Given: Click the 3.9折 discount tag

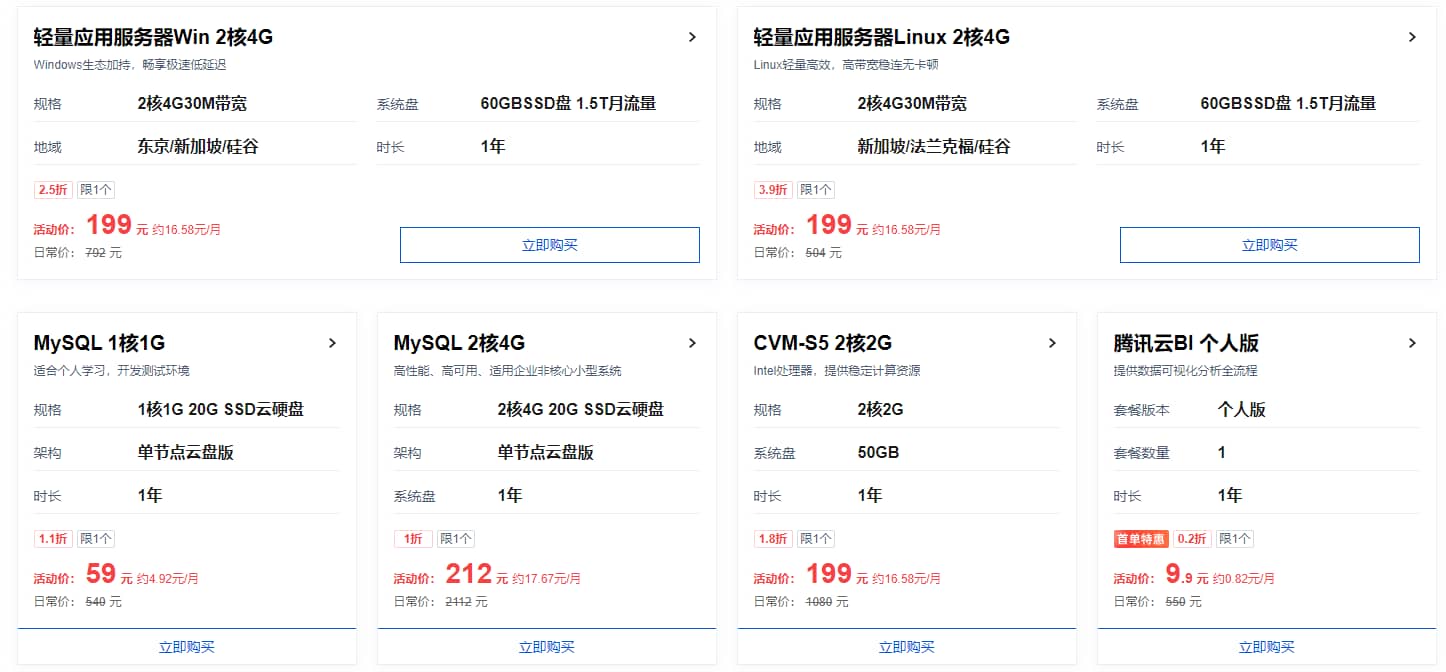Looking at the screenshot, I should [x=773, y=190].
